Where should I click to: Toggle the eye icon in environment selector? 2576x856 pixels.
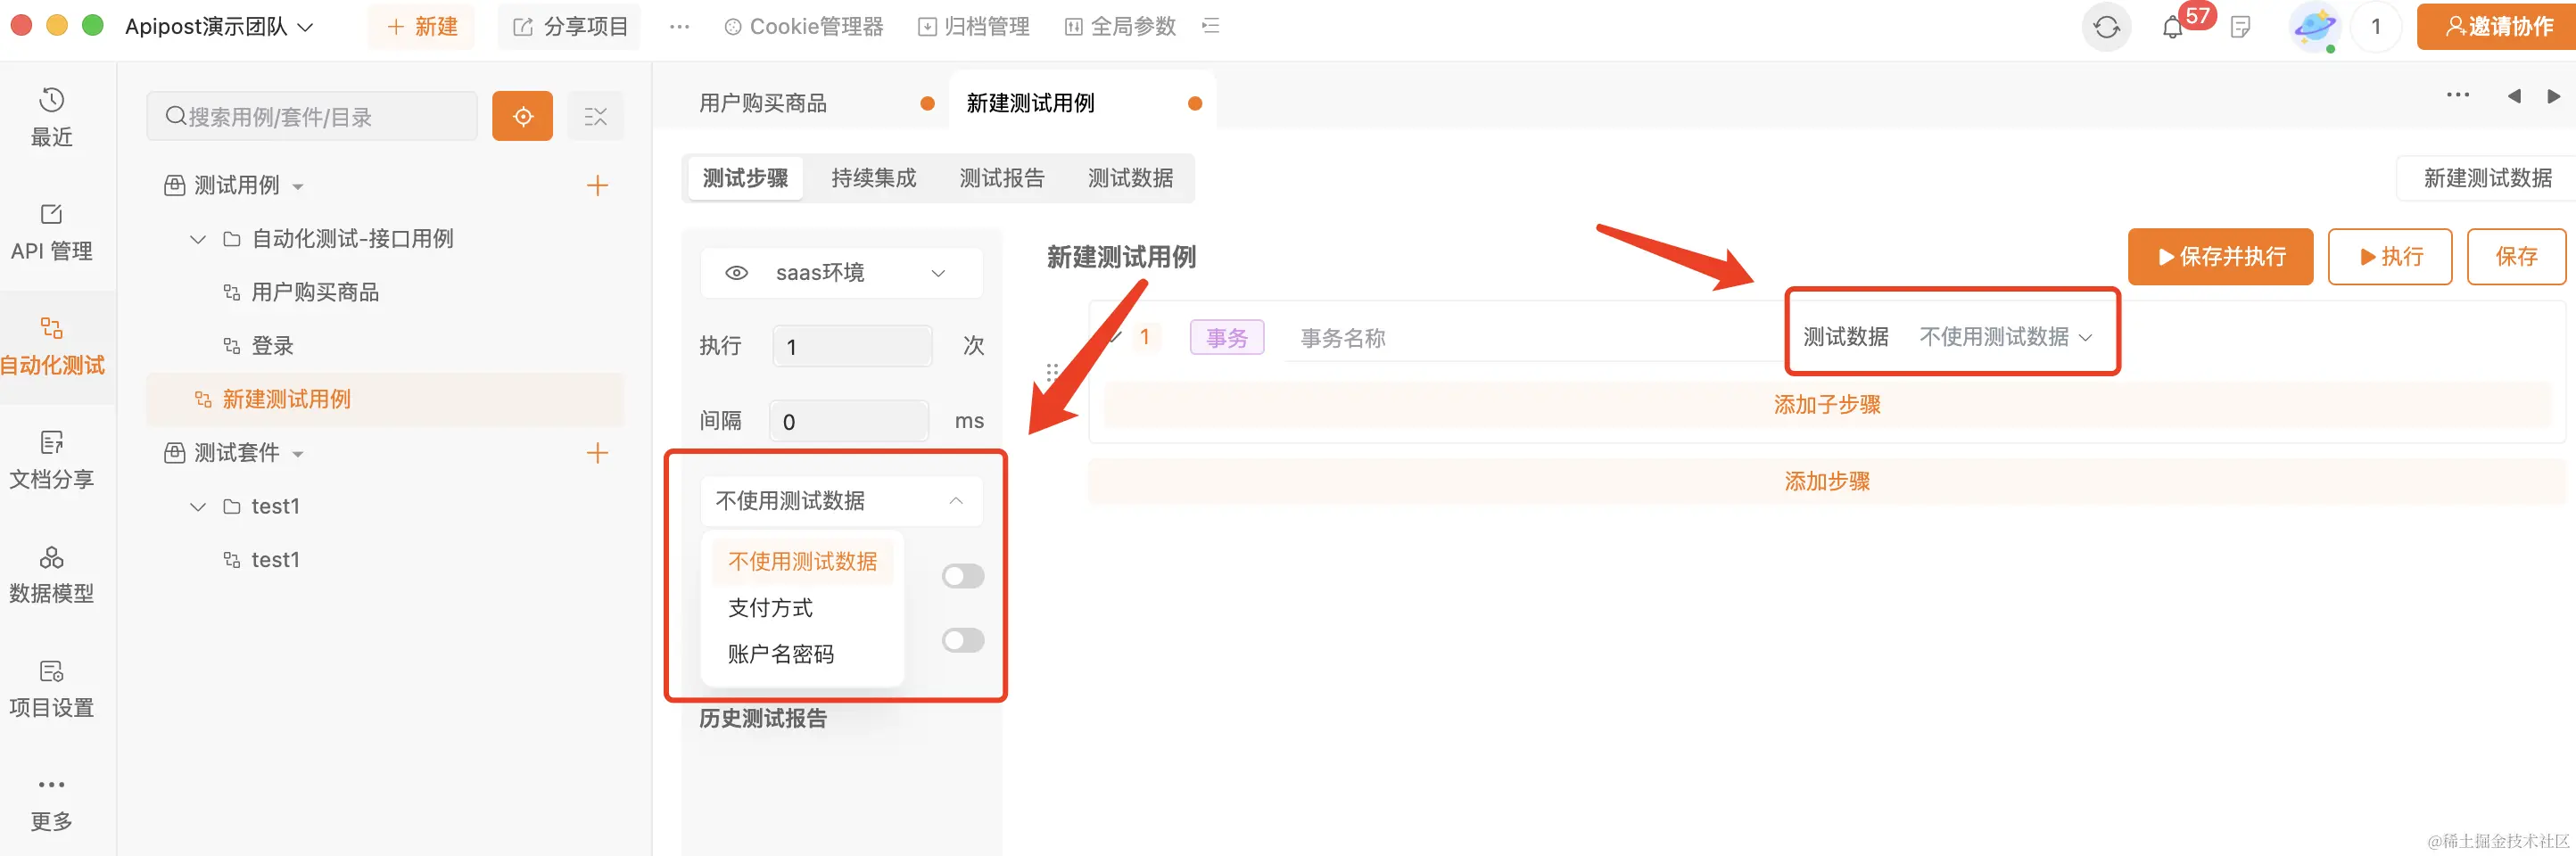[x=736, y=273]
